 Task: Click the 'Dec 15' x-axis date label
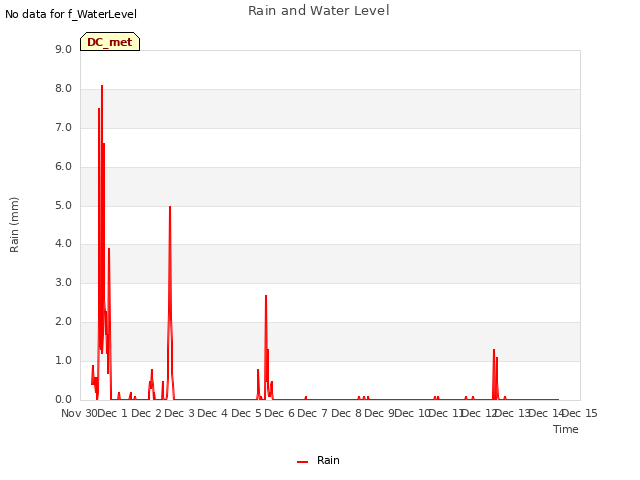click(580, 413)
